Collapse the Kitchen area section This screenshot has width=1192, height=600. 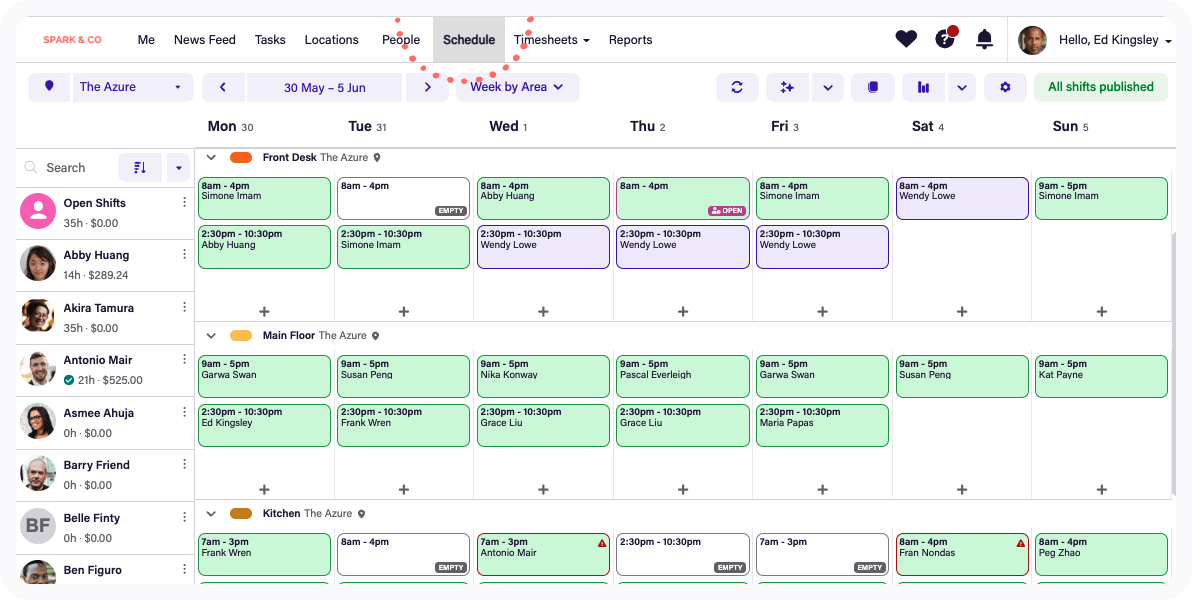[211, 513]
